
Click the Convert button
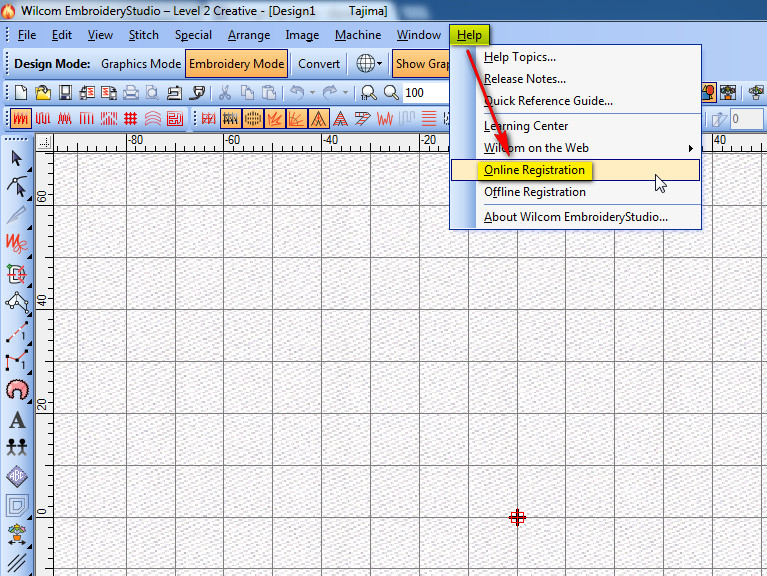click(x=319, y=64)
